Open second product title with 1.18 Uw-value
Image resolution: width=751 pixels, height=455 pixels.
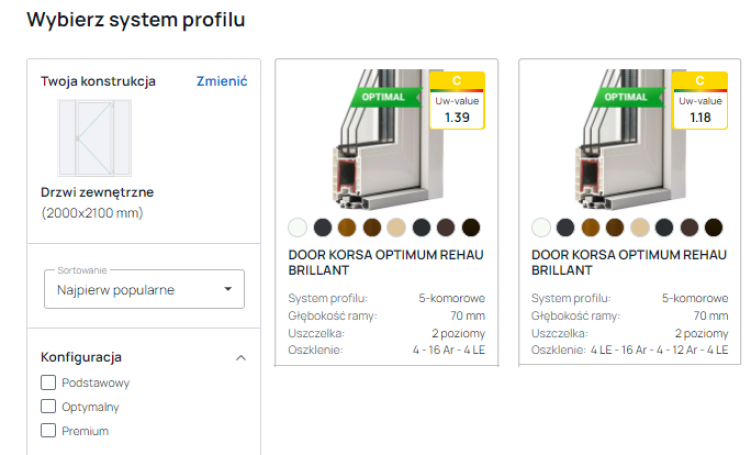point(629,262)
